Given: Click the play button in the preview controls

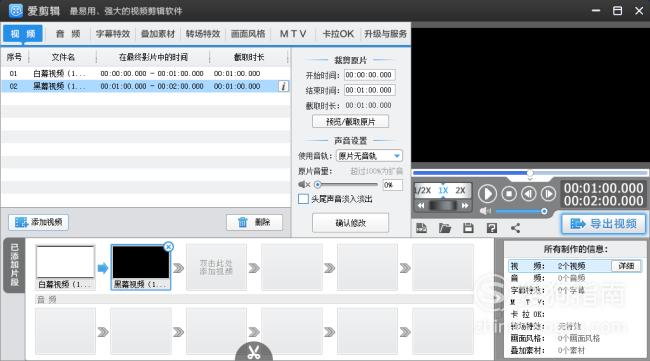Looking at the screenshot, I should 487,194.
